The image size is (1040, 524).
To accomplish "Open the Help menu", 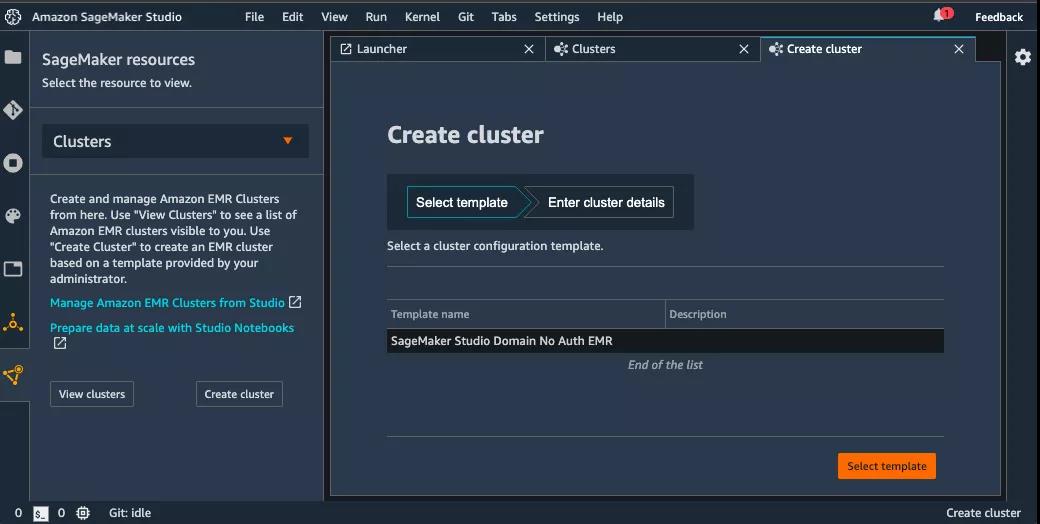I will pyautogui.click(x=610, y=17).
